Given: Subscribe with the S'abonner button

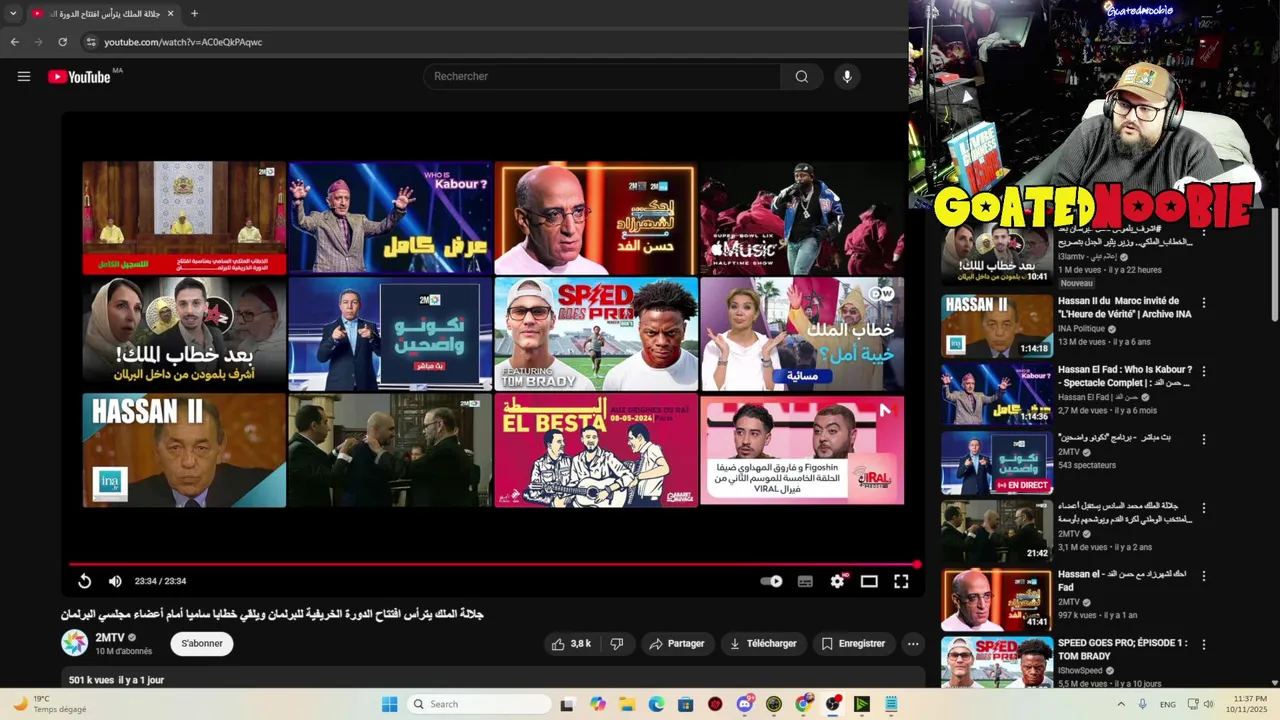Looking at the screenshot, I should pos(202,643).
